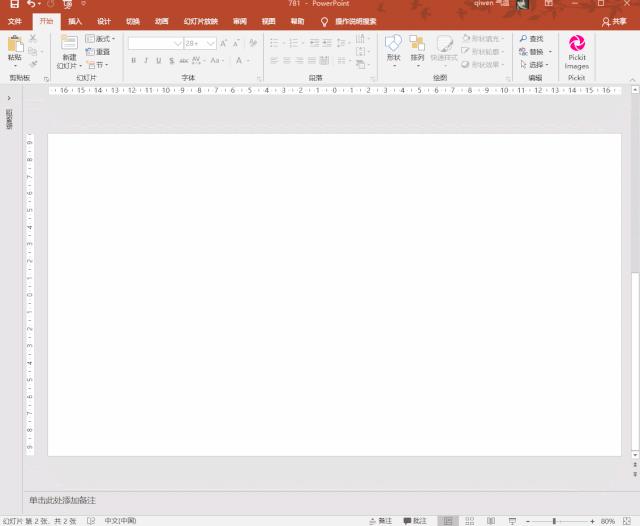The width and height of the screenshot is (640, 526).
Task: Open the Pickit Images add-in
Action: pos(577,51)
